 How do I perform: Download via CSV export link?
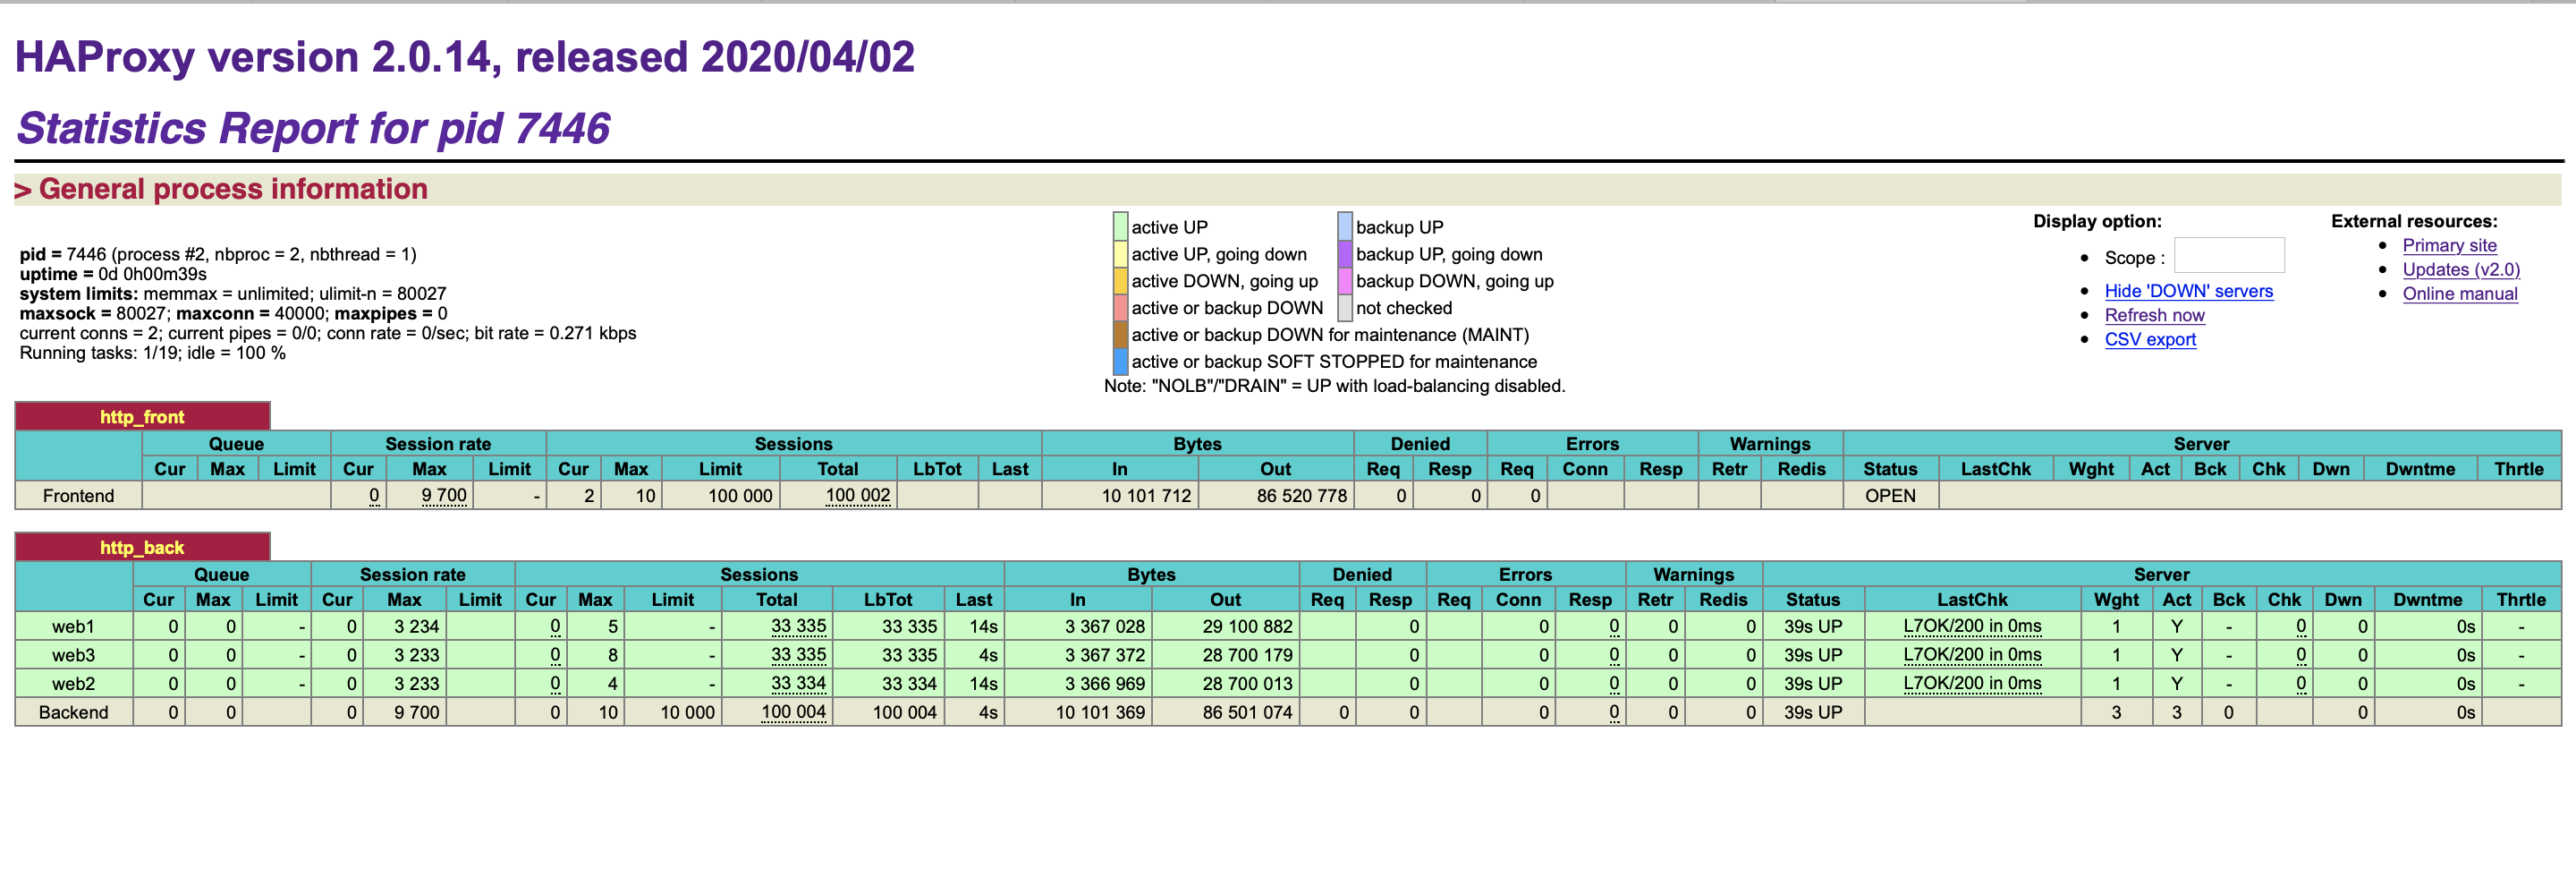click(2150, 339)
